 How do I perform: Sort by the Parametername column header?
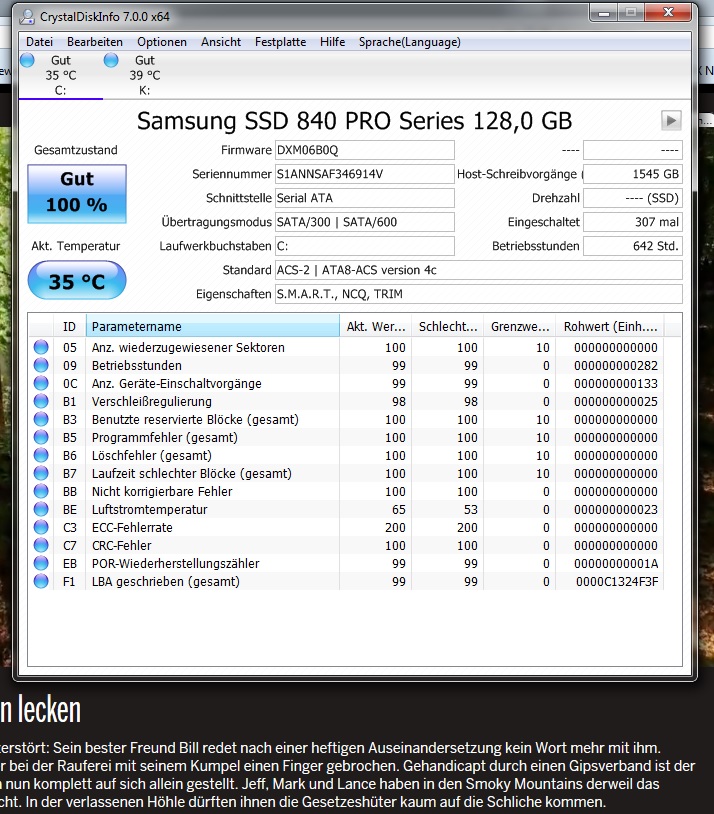(x=213, y=327)
